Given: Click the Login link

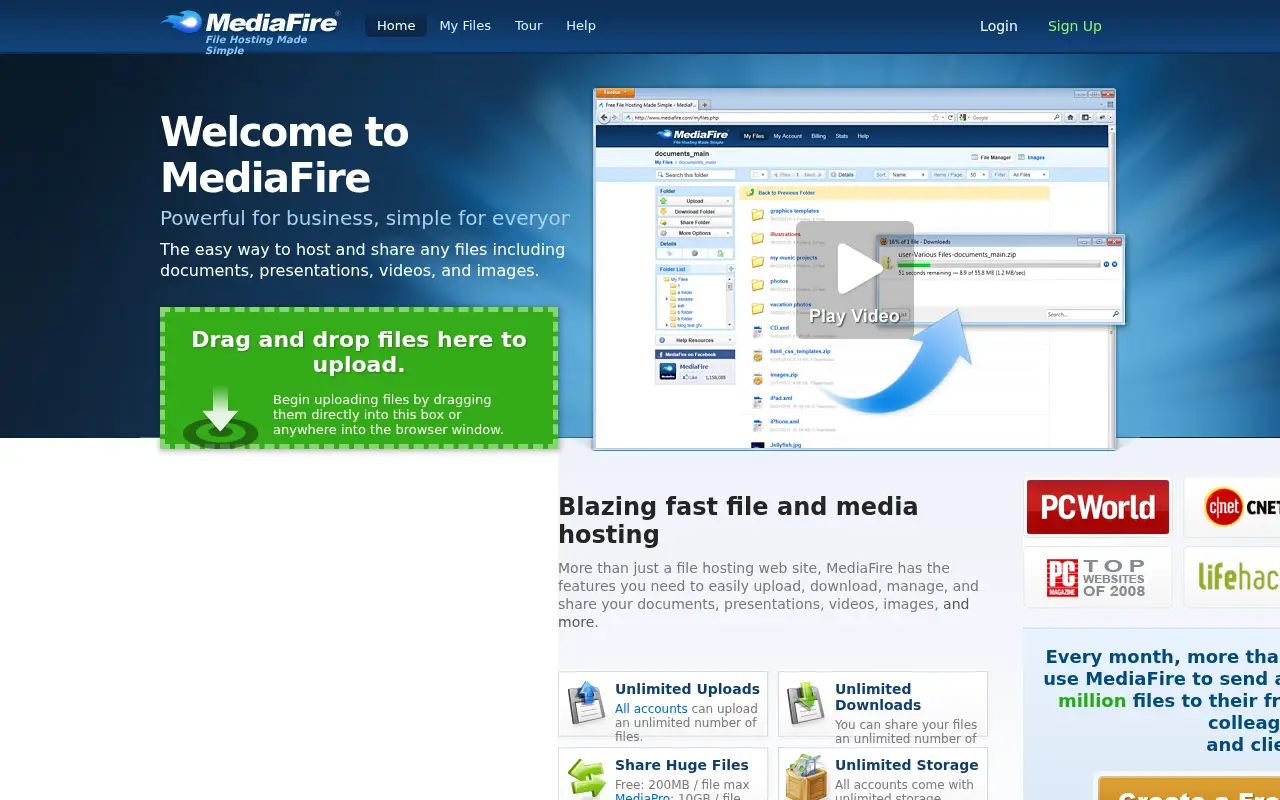Looking at the screenshot, I should [998, 26].
